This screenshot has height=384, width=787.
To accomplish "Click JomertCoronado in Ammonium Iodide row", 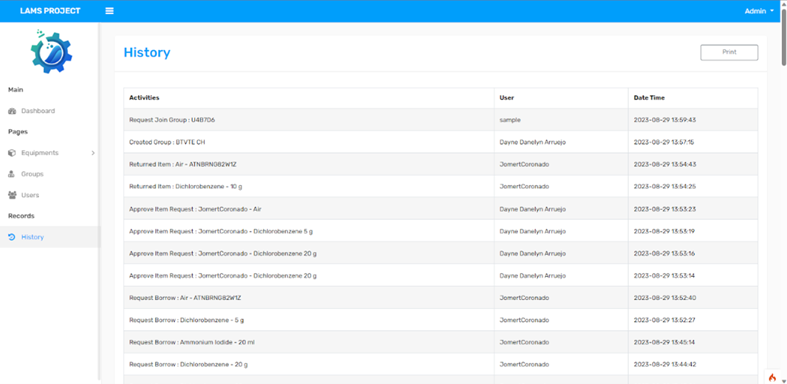I will pyautogui.click(x=524, y=342).
